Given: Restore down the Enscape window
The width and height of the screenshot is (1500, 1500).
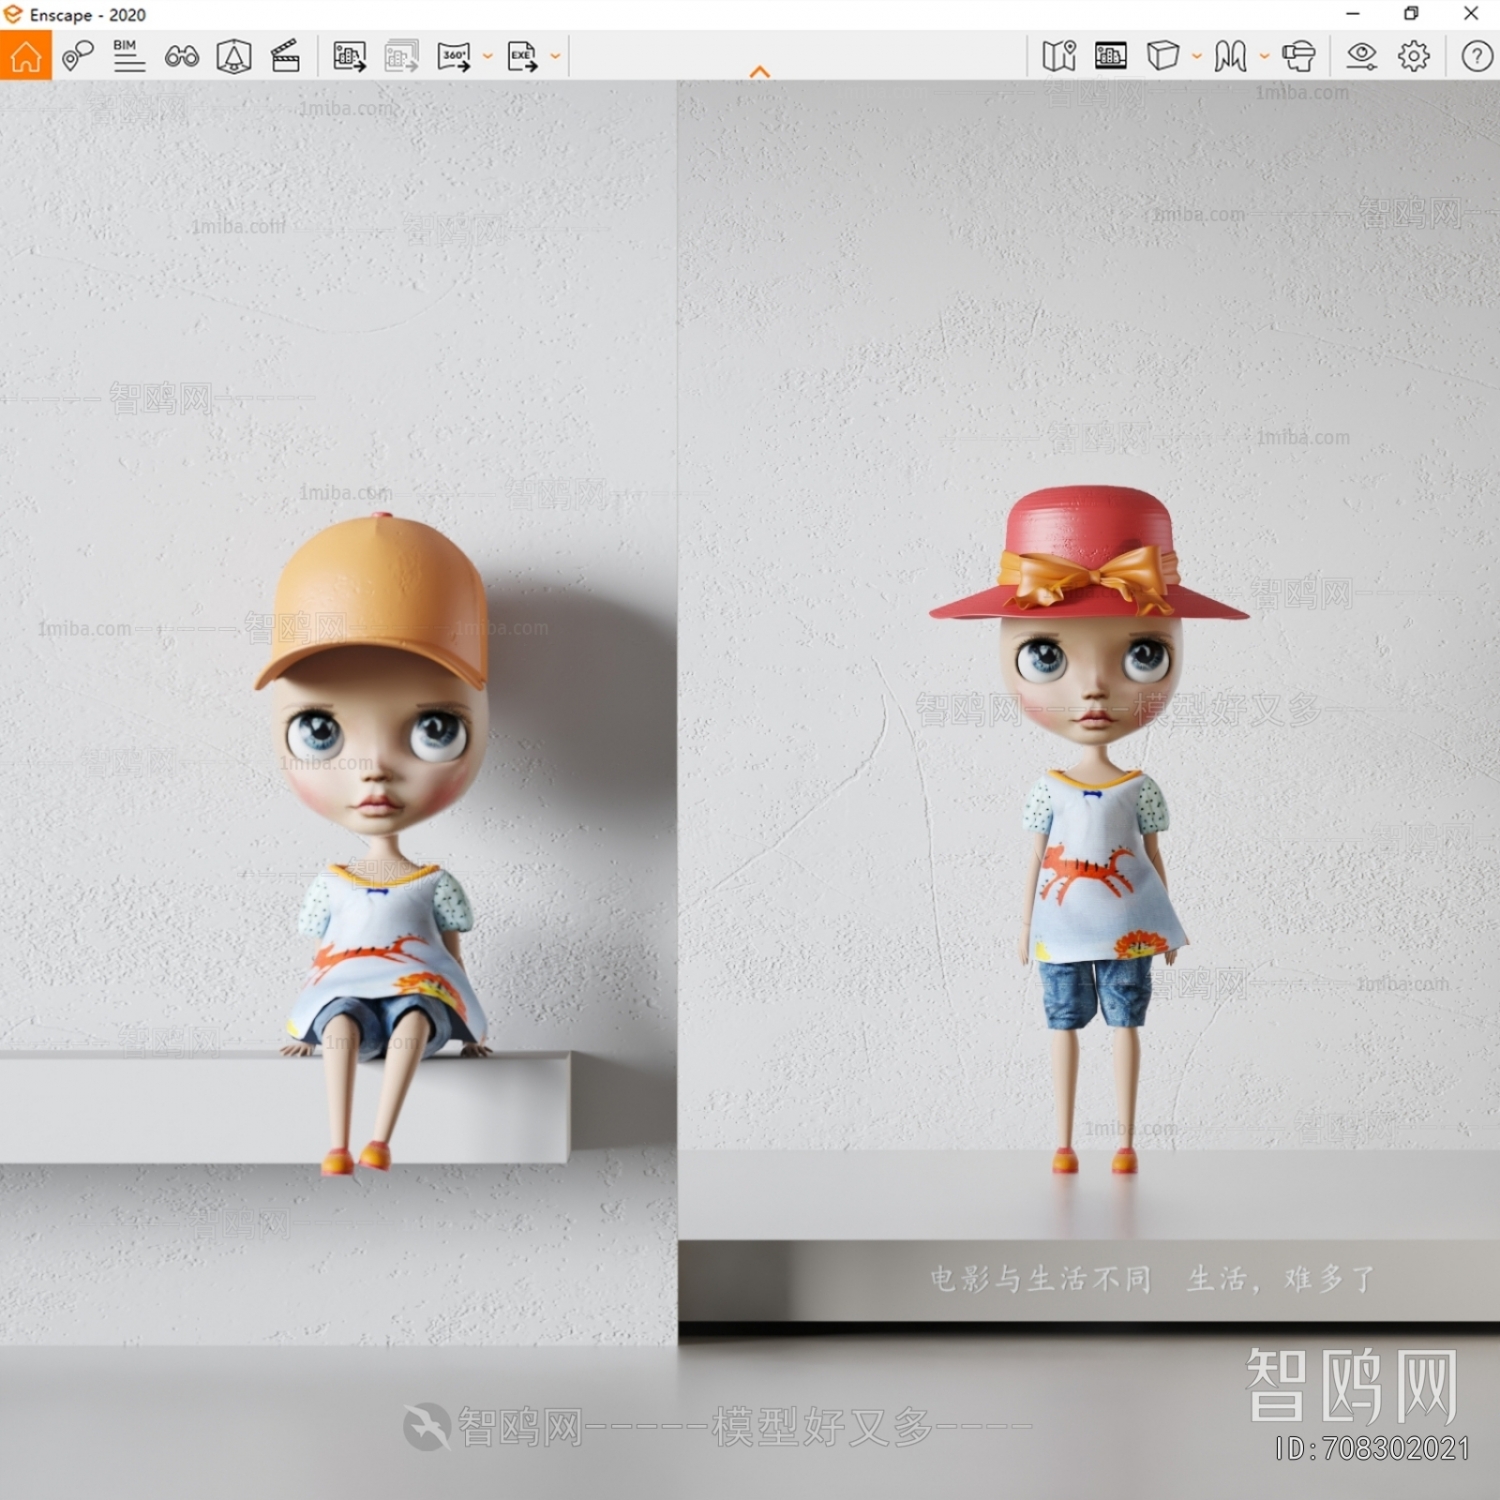Looking at the screenshot, I should 1411,14.
